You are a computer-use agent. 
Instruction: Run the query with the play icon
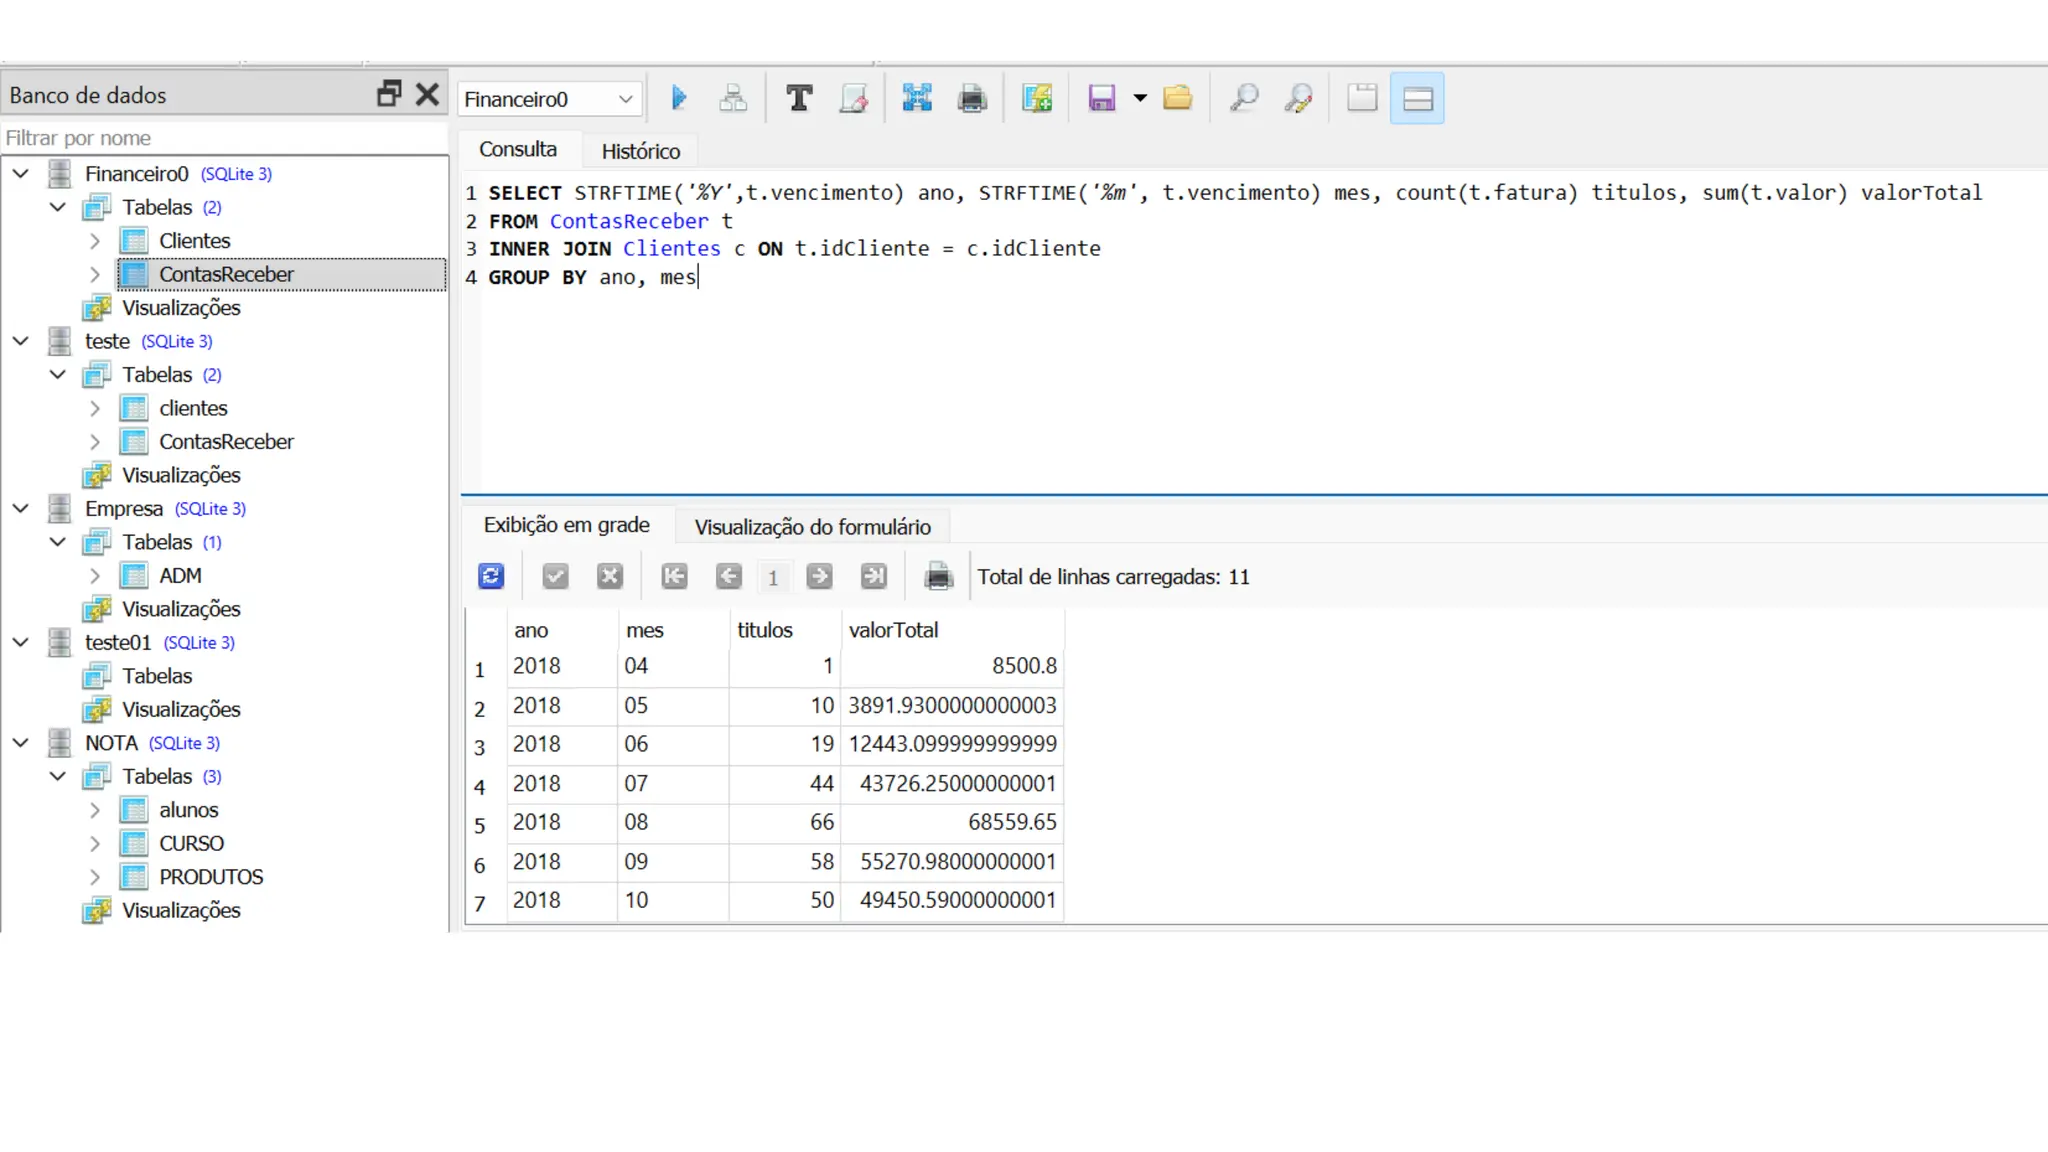679,98
